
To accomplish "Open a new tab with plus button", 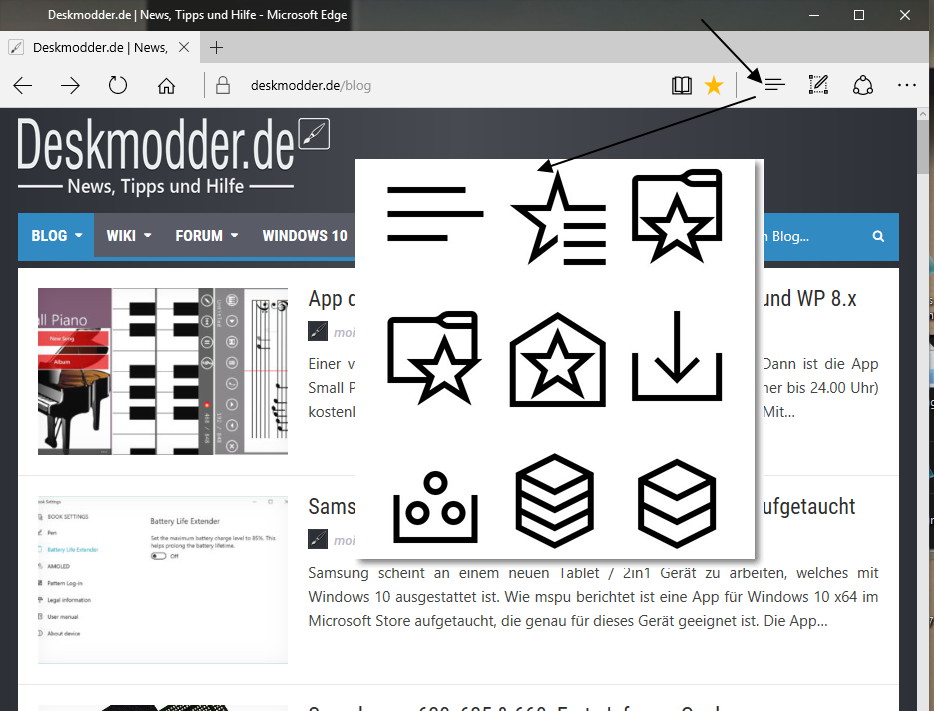I will [216, 48].
